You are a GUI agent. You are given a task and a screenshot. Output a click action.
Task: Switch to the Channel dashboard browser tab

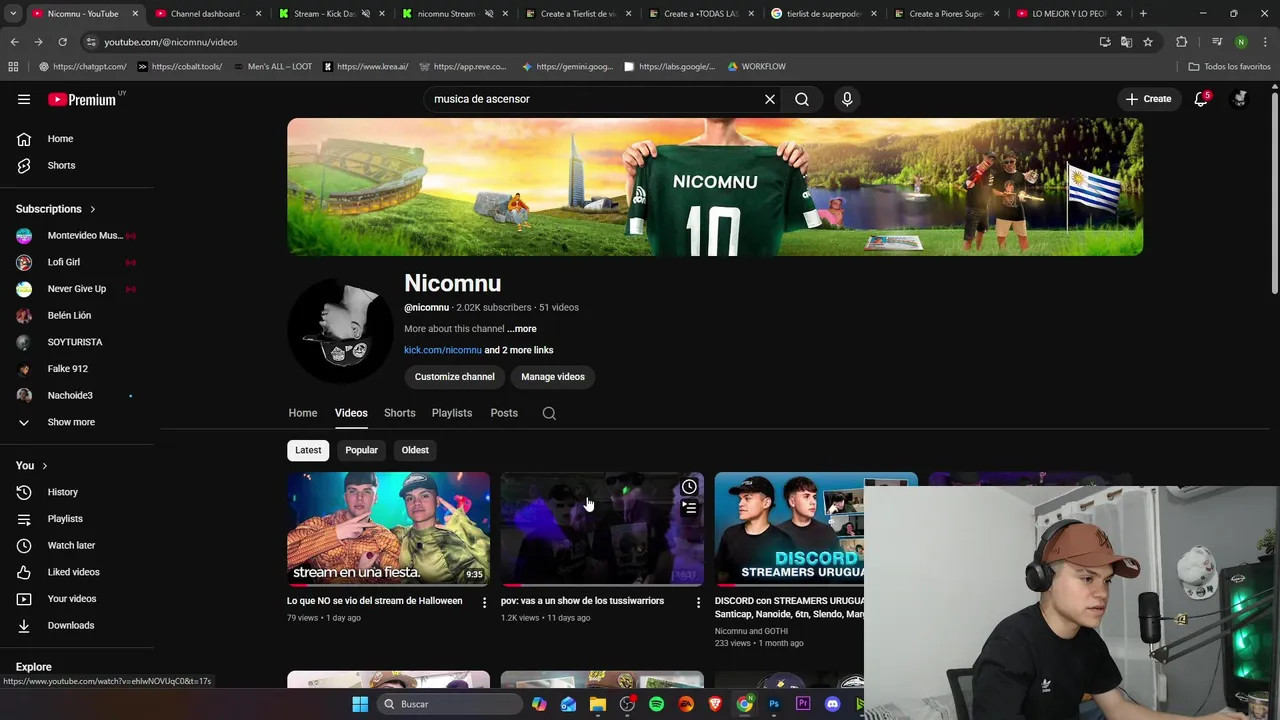point(208,14)
